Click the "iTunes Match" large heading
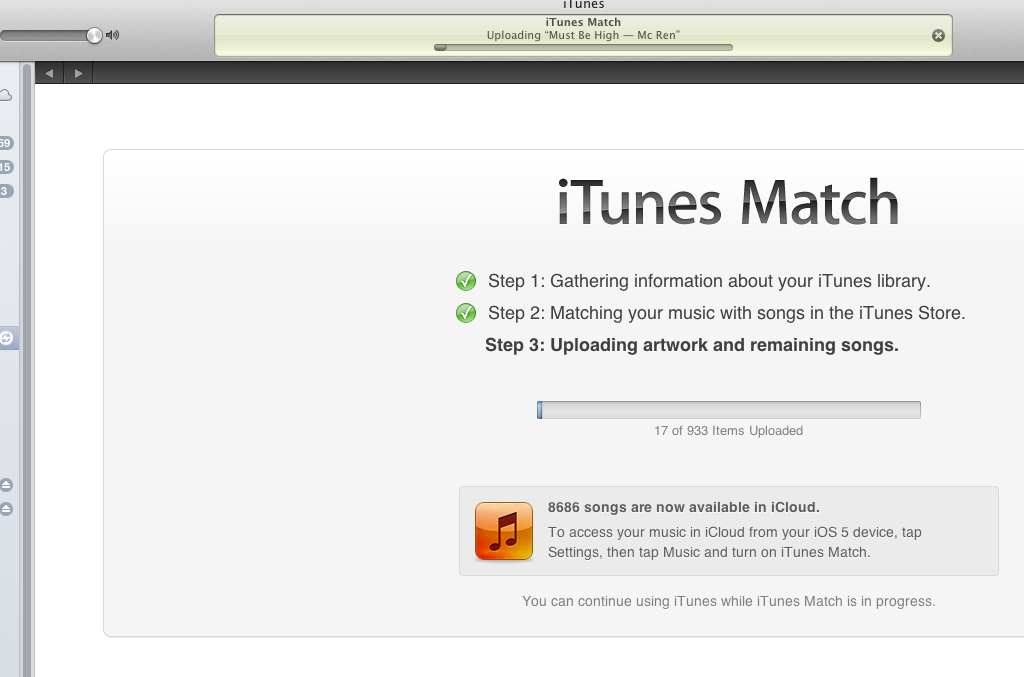This screenshot has width=1024, height=677. 728,202
